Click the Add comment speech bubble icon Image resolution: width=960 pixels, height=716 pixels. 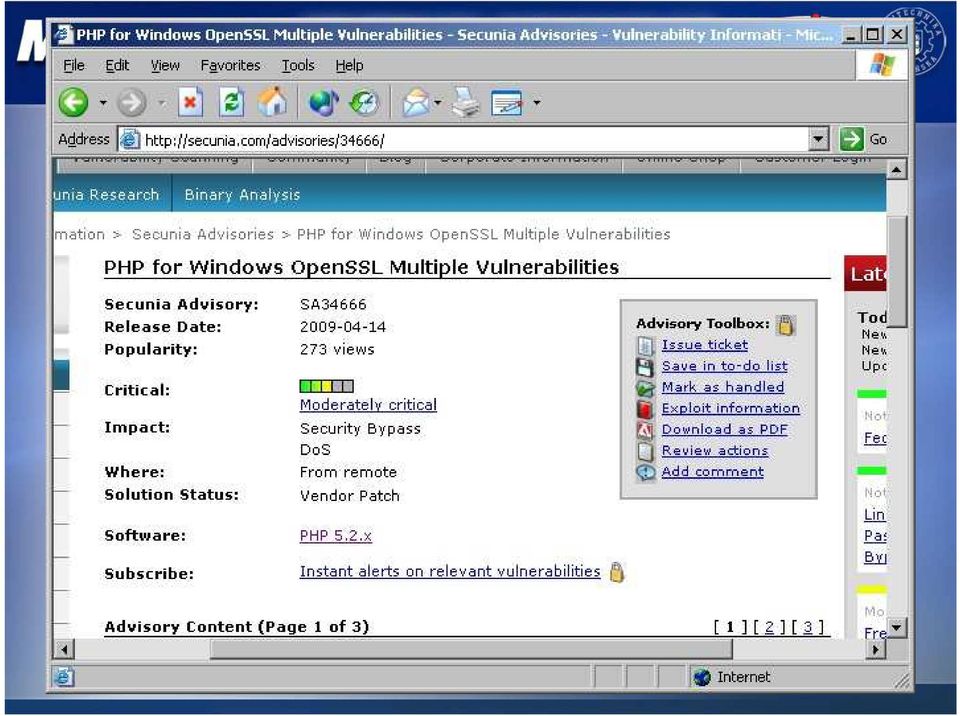645,473
